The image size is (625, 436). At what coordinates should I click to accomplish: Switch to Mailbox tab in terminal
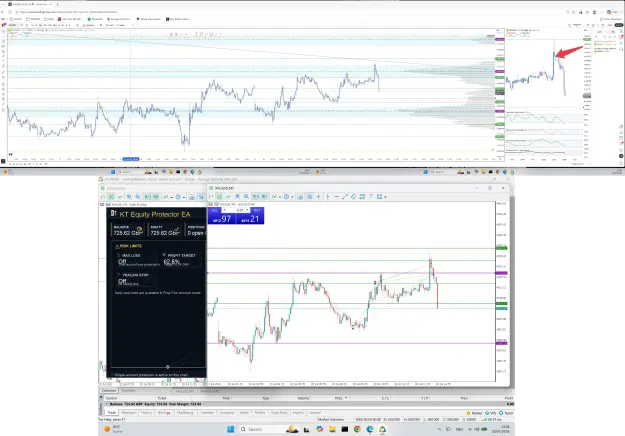click(185, 412)
